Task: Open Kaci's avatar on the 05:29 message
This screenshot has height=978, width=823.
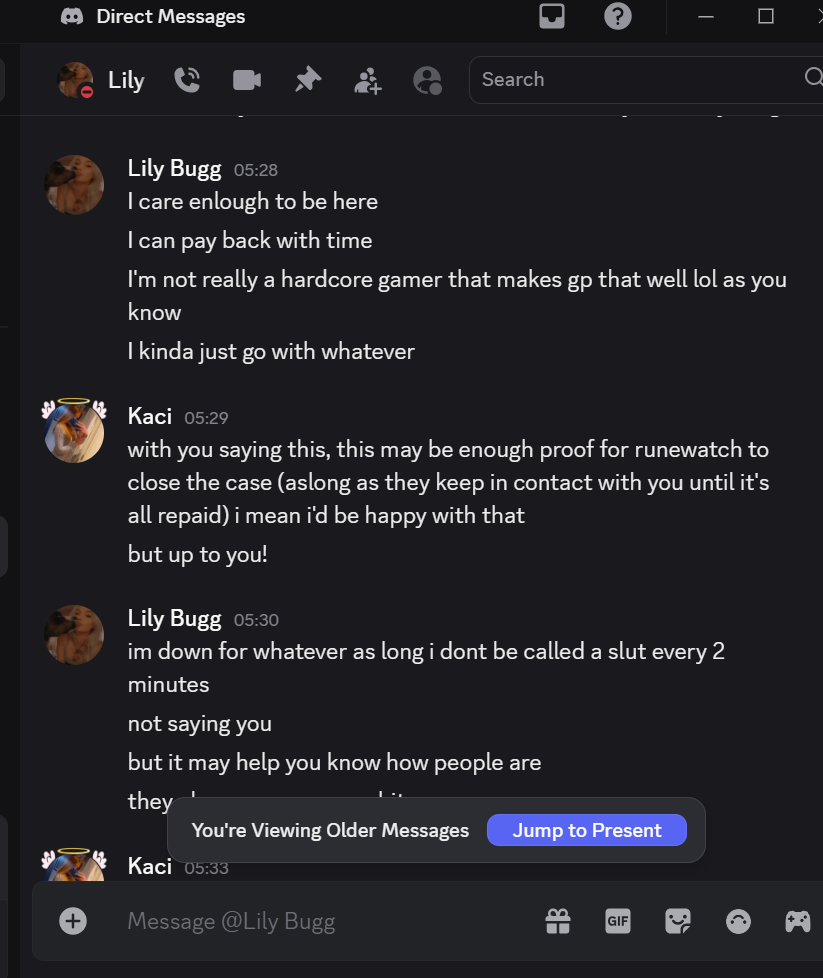Action: [x=74, y=431]
